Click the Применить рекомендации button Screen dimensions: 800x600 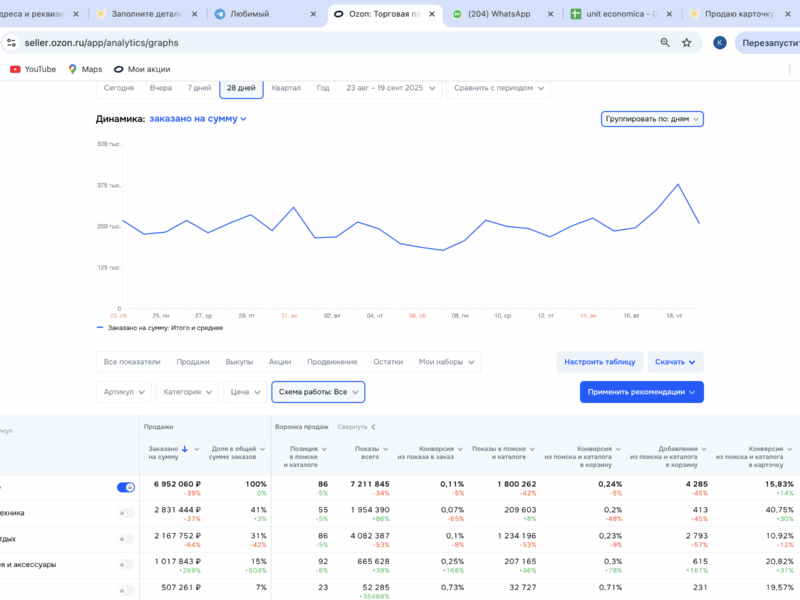tap(641, 392)
